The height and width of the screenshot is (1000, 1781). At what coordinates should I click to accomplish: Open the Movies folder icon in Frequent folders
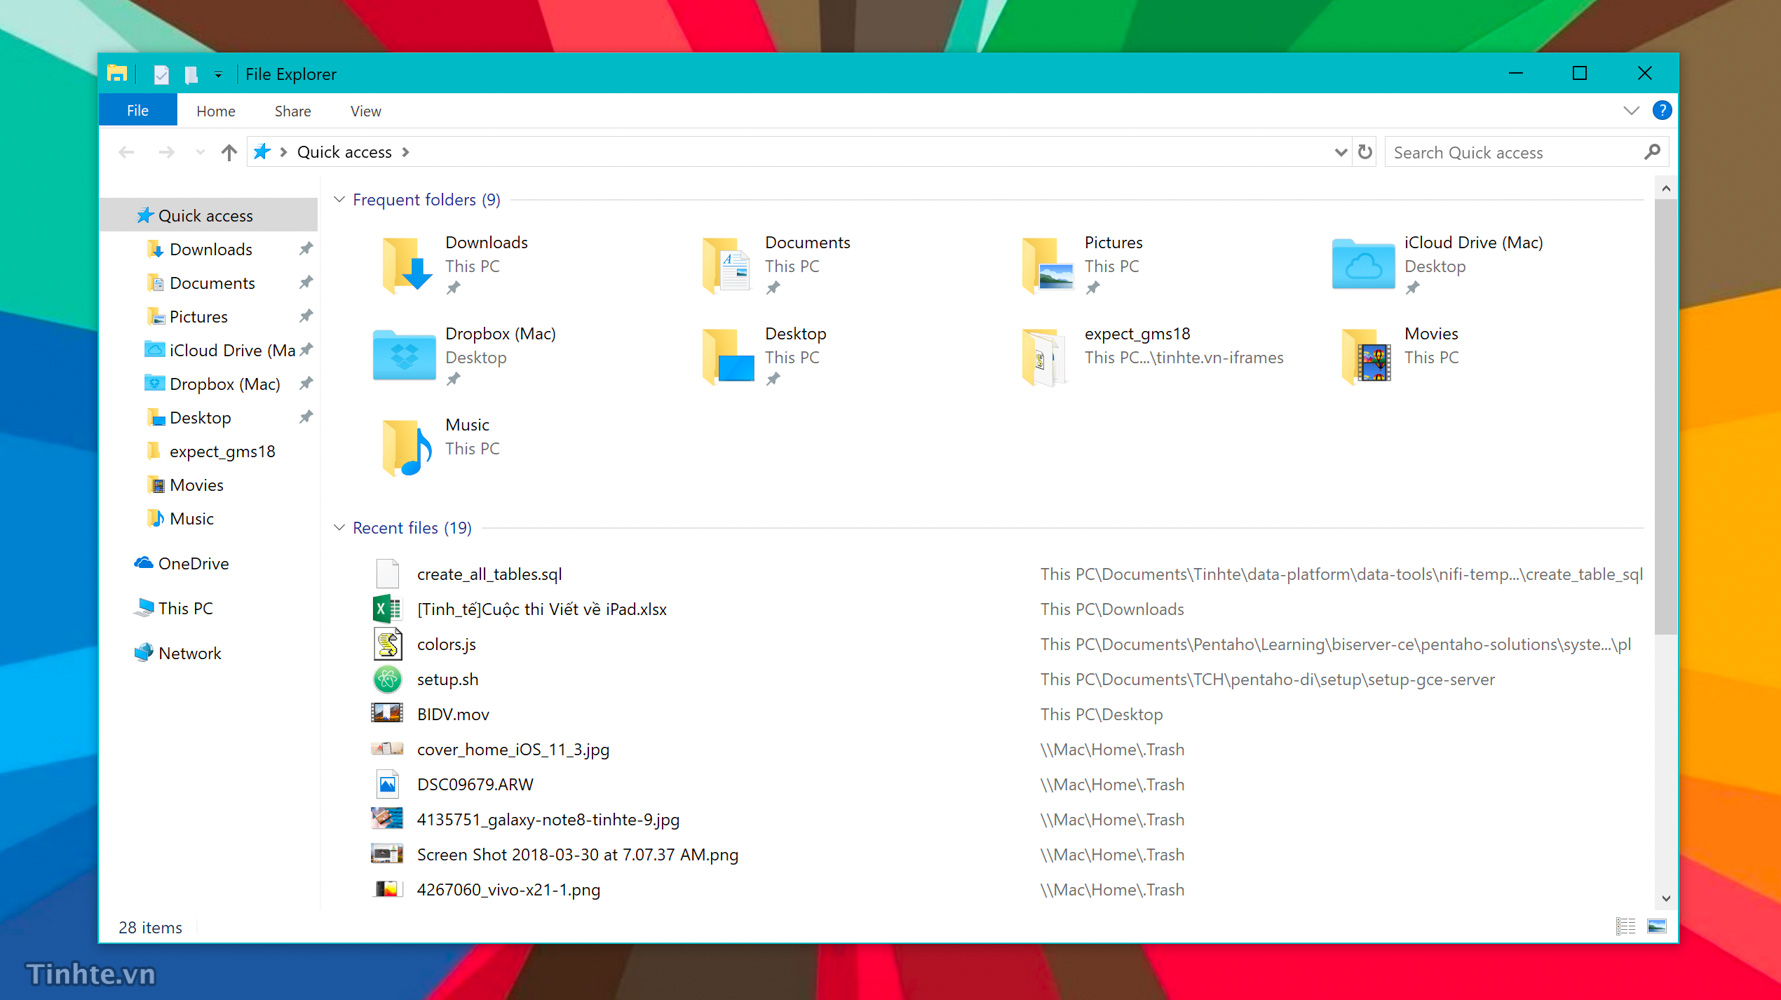coord(1367,356)
